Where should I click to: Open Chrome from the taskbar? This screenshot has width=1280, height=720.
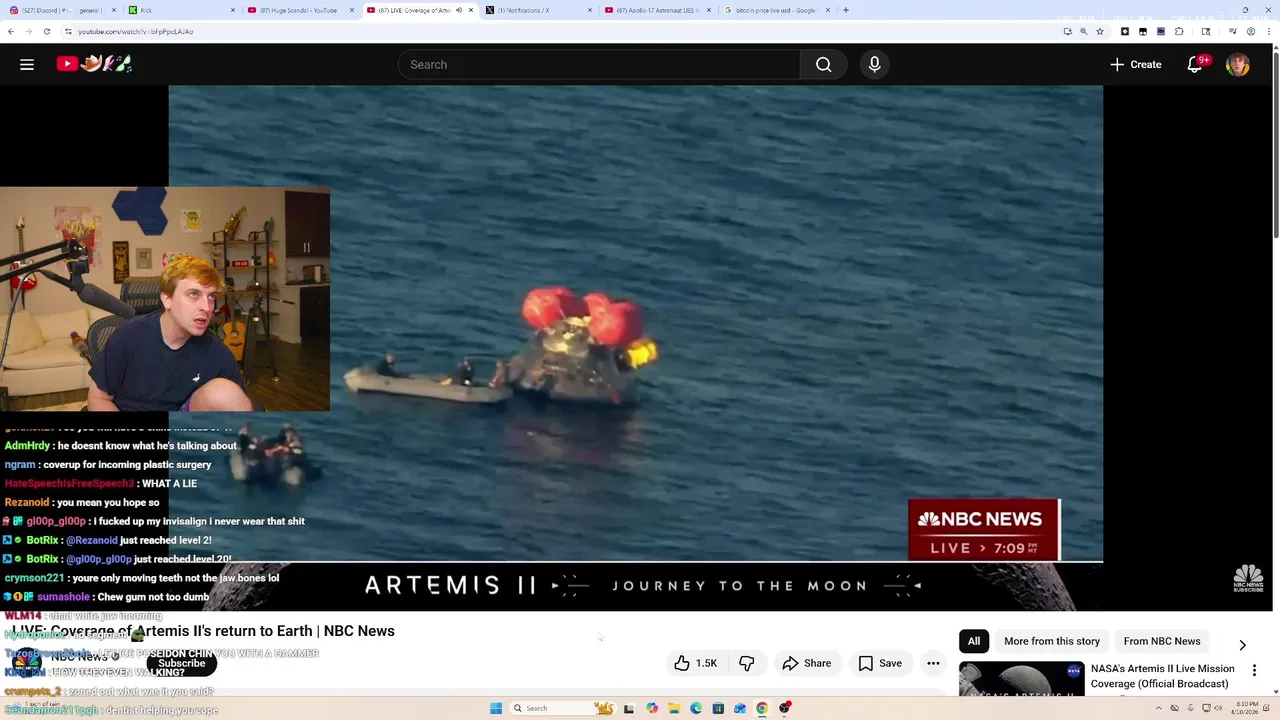[762, 708]
